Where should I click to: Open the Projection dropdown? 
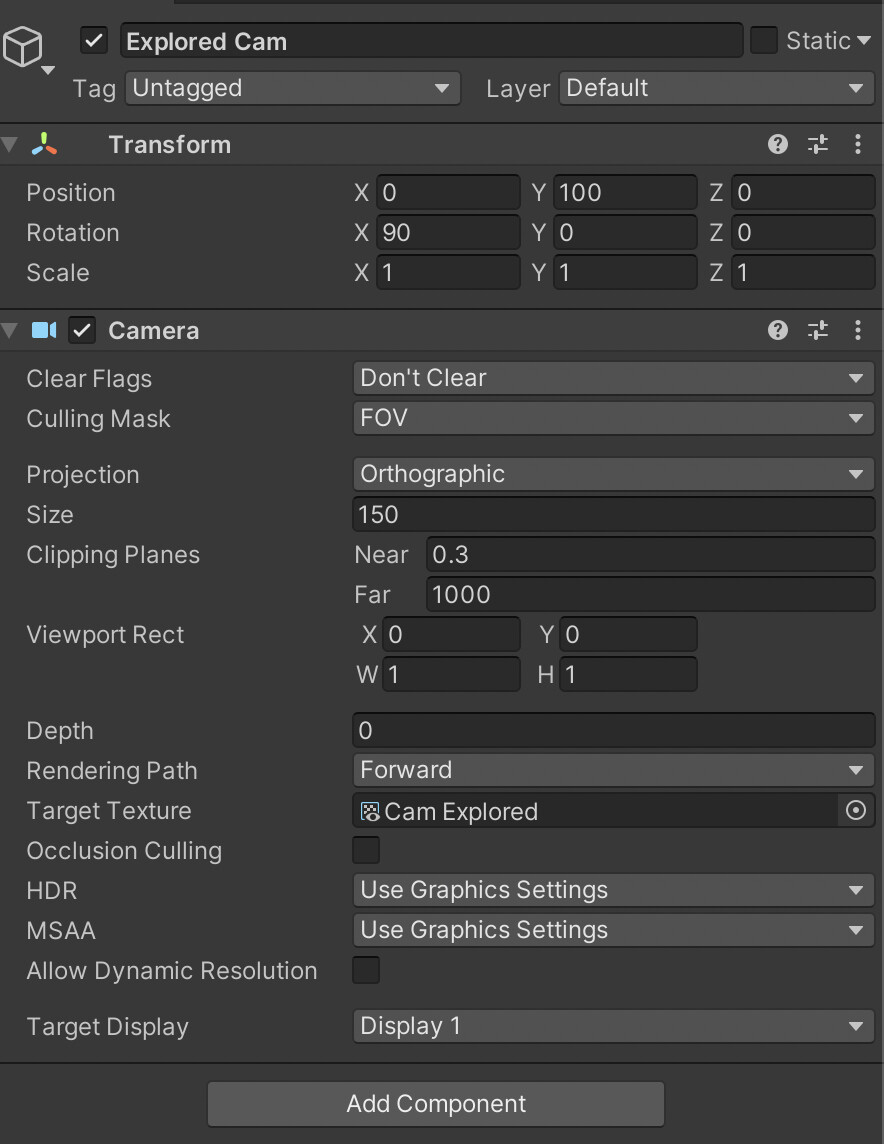613,474
